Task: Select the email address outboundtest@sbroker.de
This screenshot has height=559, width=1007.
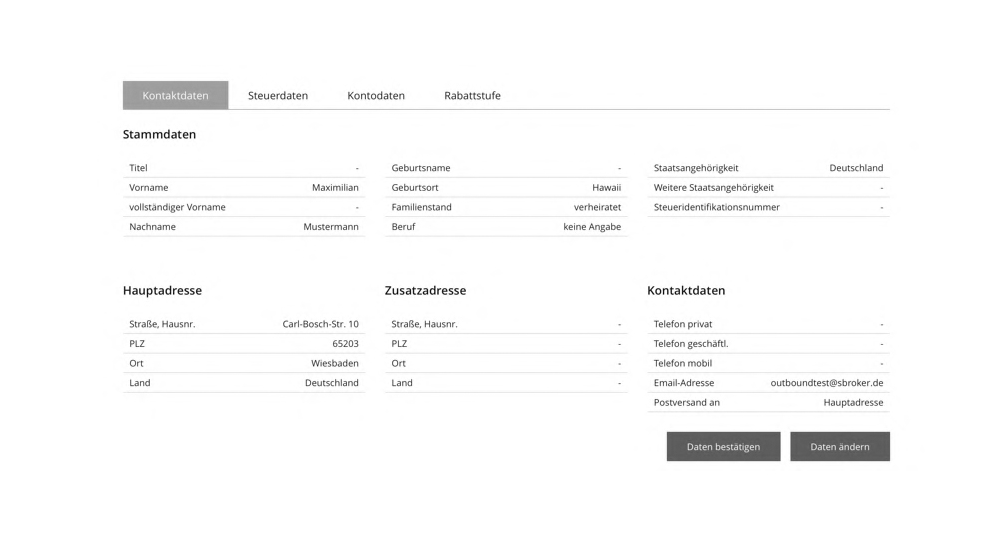Action: [x=827, y=383]
